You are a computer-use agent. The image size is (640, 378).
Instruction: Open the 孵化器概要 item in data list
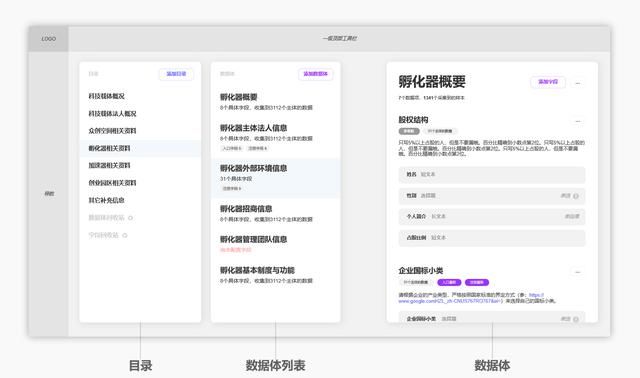(x=276, y=102)
